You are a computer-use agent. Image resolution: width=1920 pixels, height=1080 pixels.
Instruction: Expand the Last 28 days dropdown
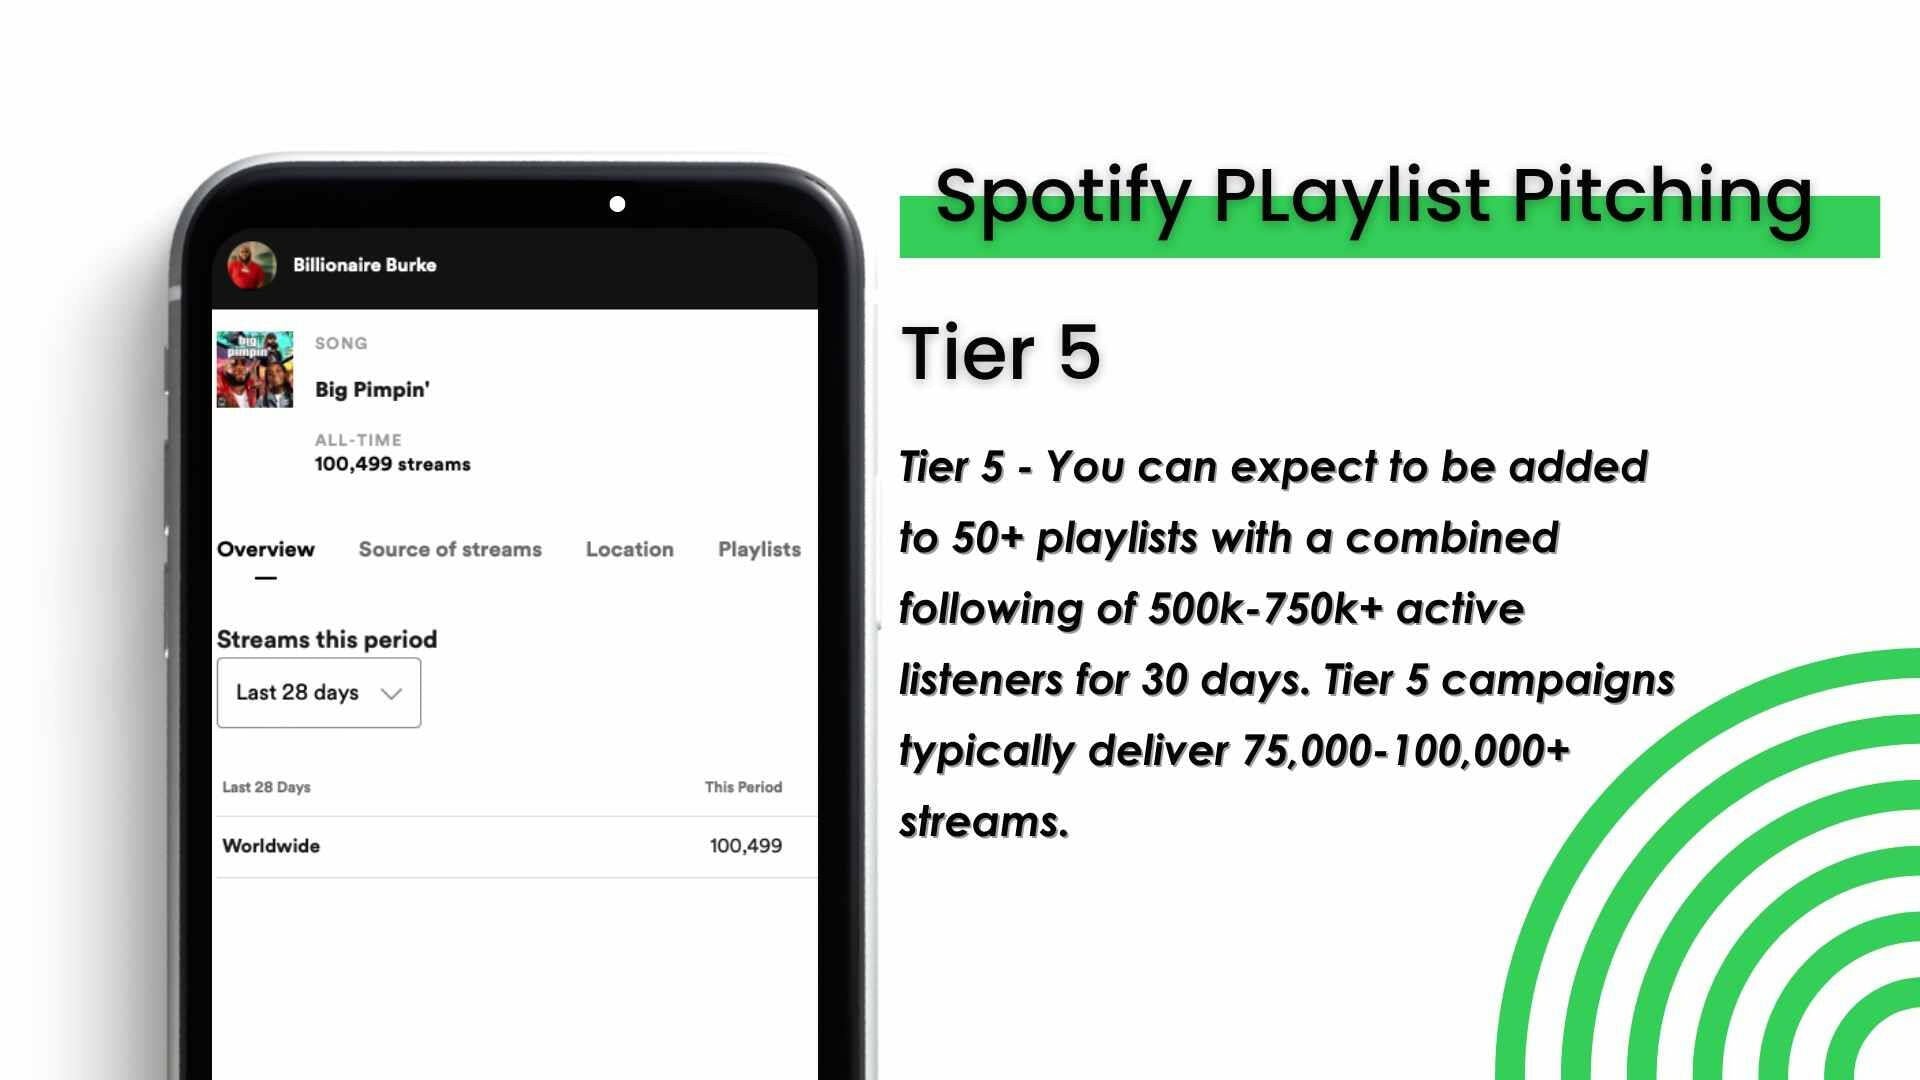click(318, 692)
